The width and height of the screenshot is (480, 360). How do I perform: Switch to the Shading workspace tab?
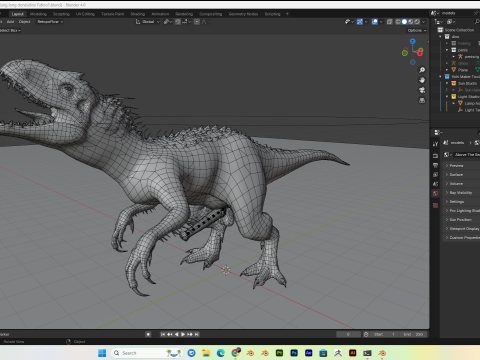tap(138, 14)
